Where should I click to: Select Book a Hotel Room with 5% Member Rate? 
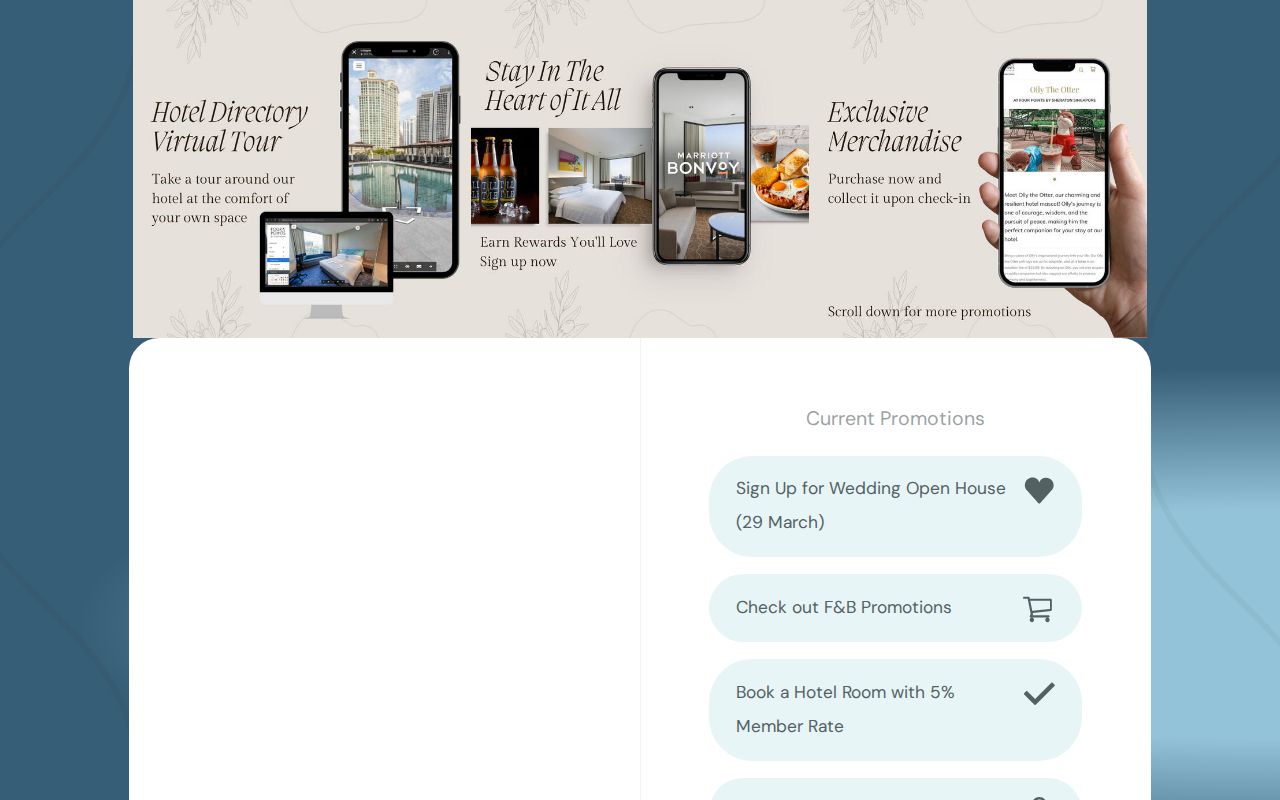pyautogui.click(x=895, y=710)
